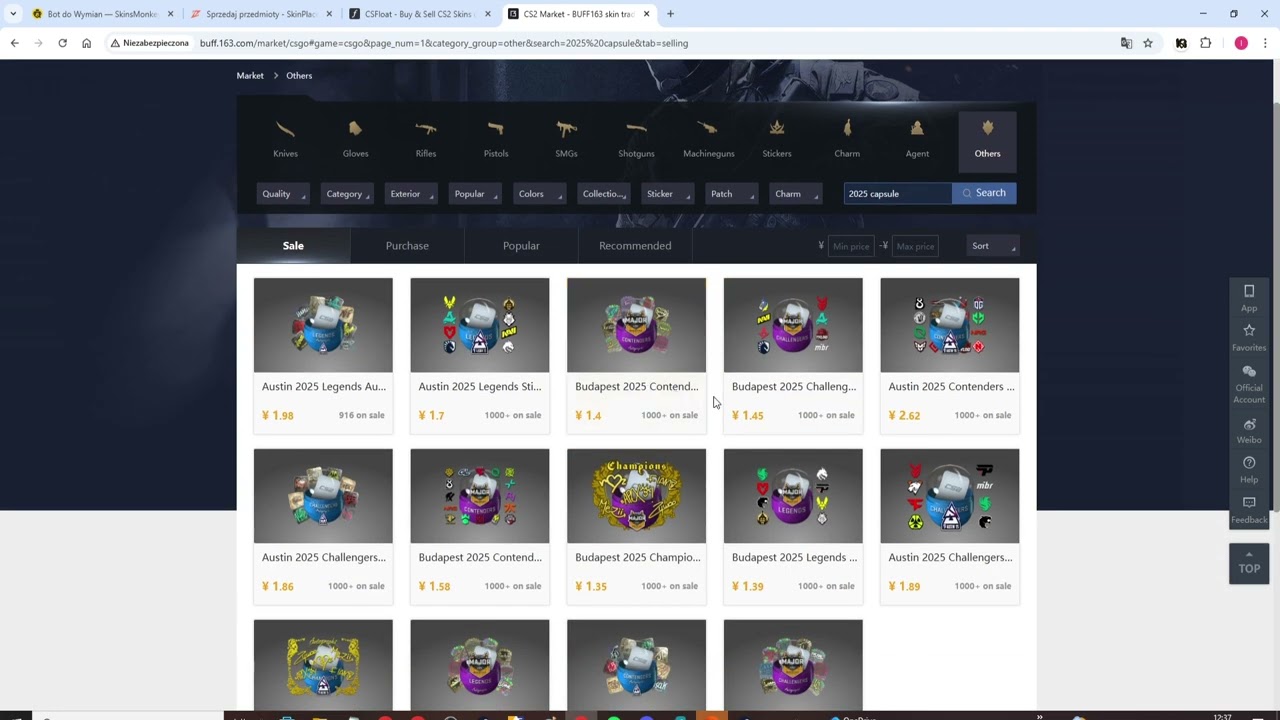Close the CS2 Market BUFF163 tab

coord(646,14)
